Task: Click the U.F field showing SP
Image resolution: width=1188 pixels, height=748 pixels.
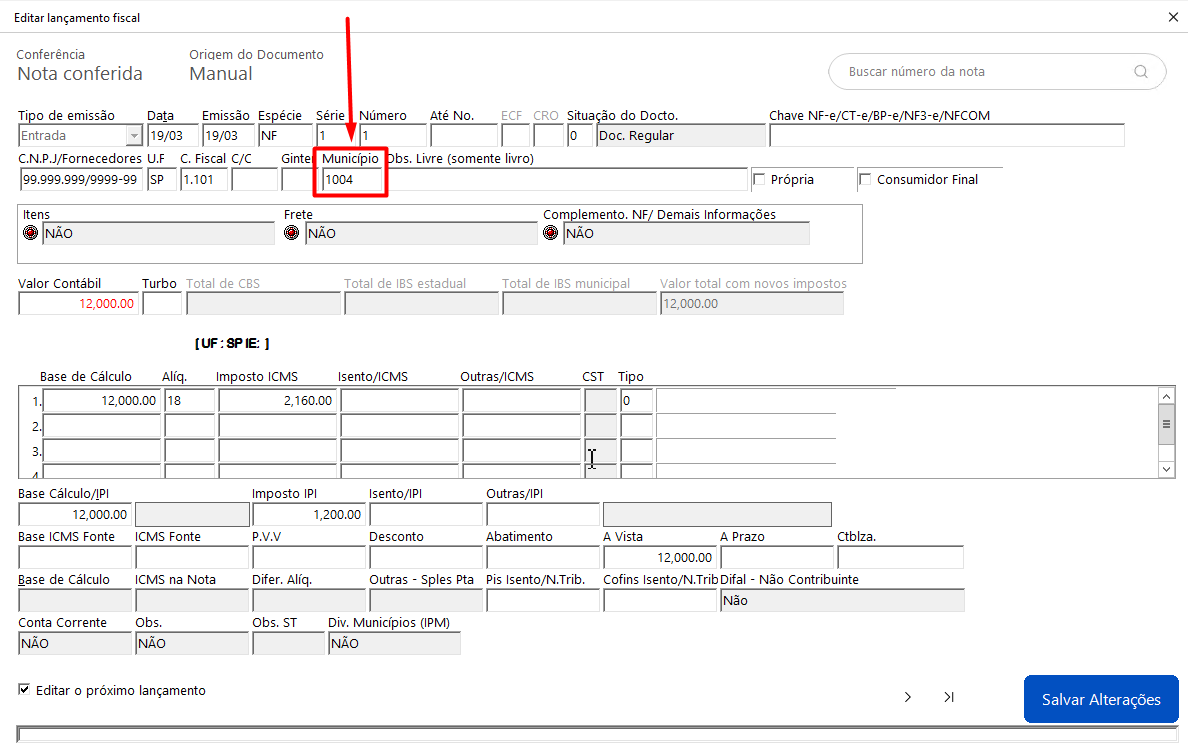Action: point(162,180)
